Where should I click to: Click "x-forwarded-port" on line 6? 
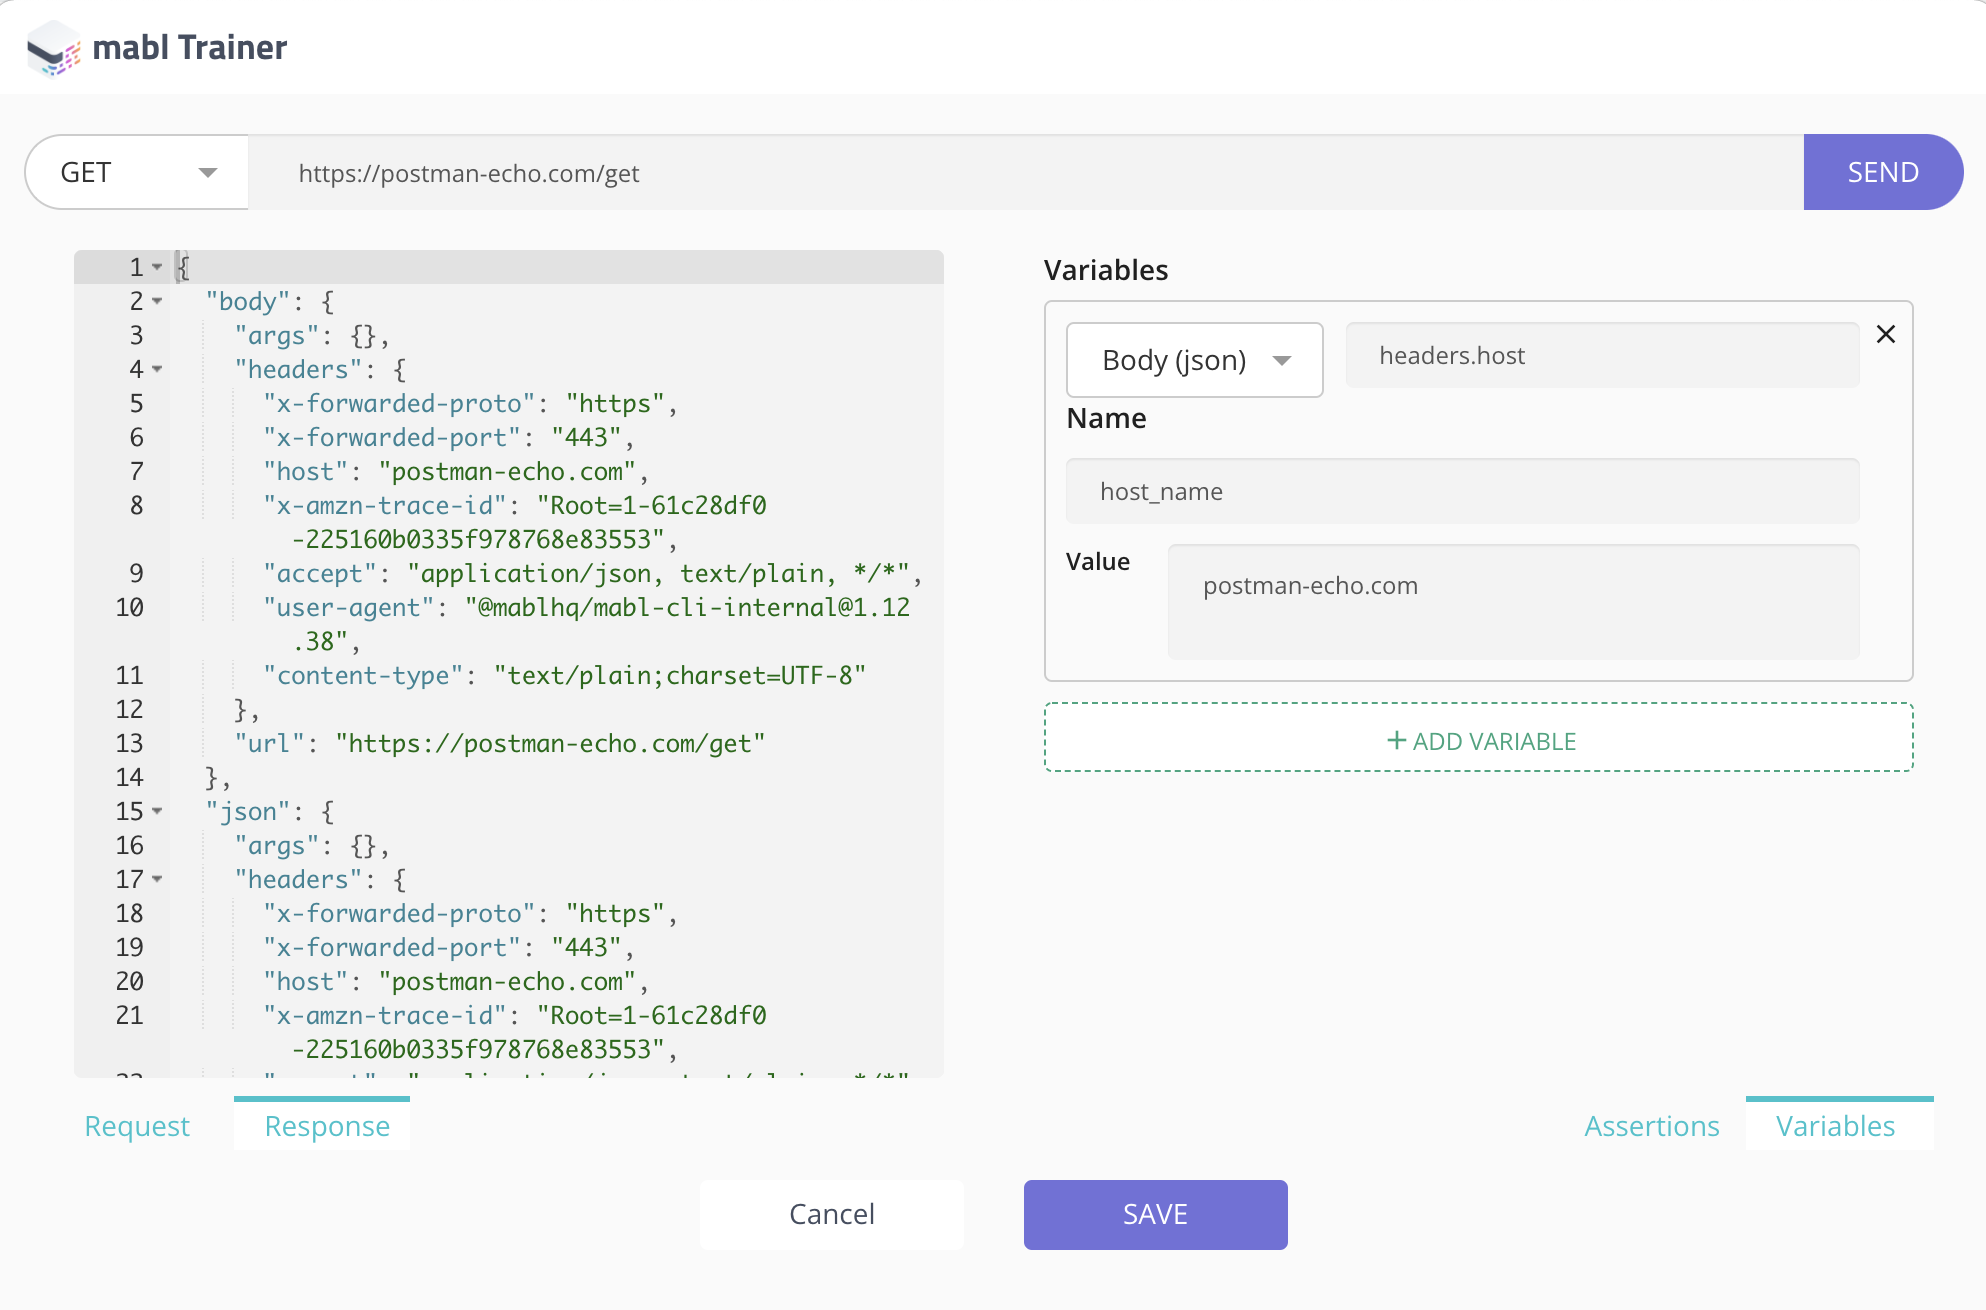pos(449,437)
